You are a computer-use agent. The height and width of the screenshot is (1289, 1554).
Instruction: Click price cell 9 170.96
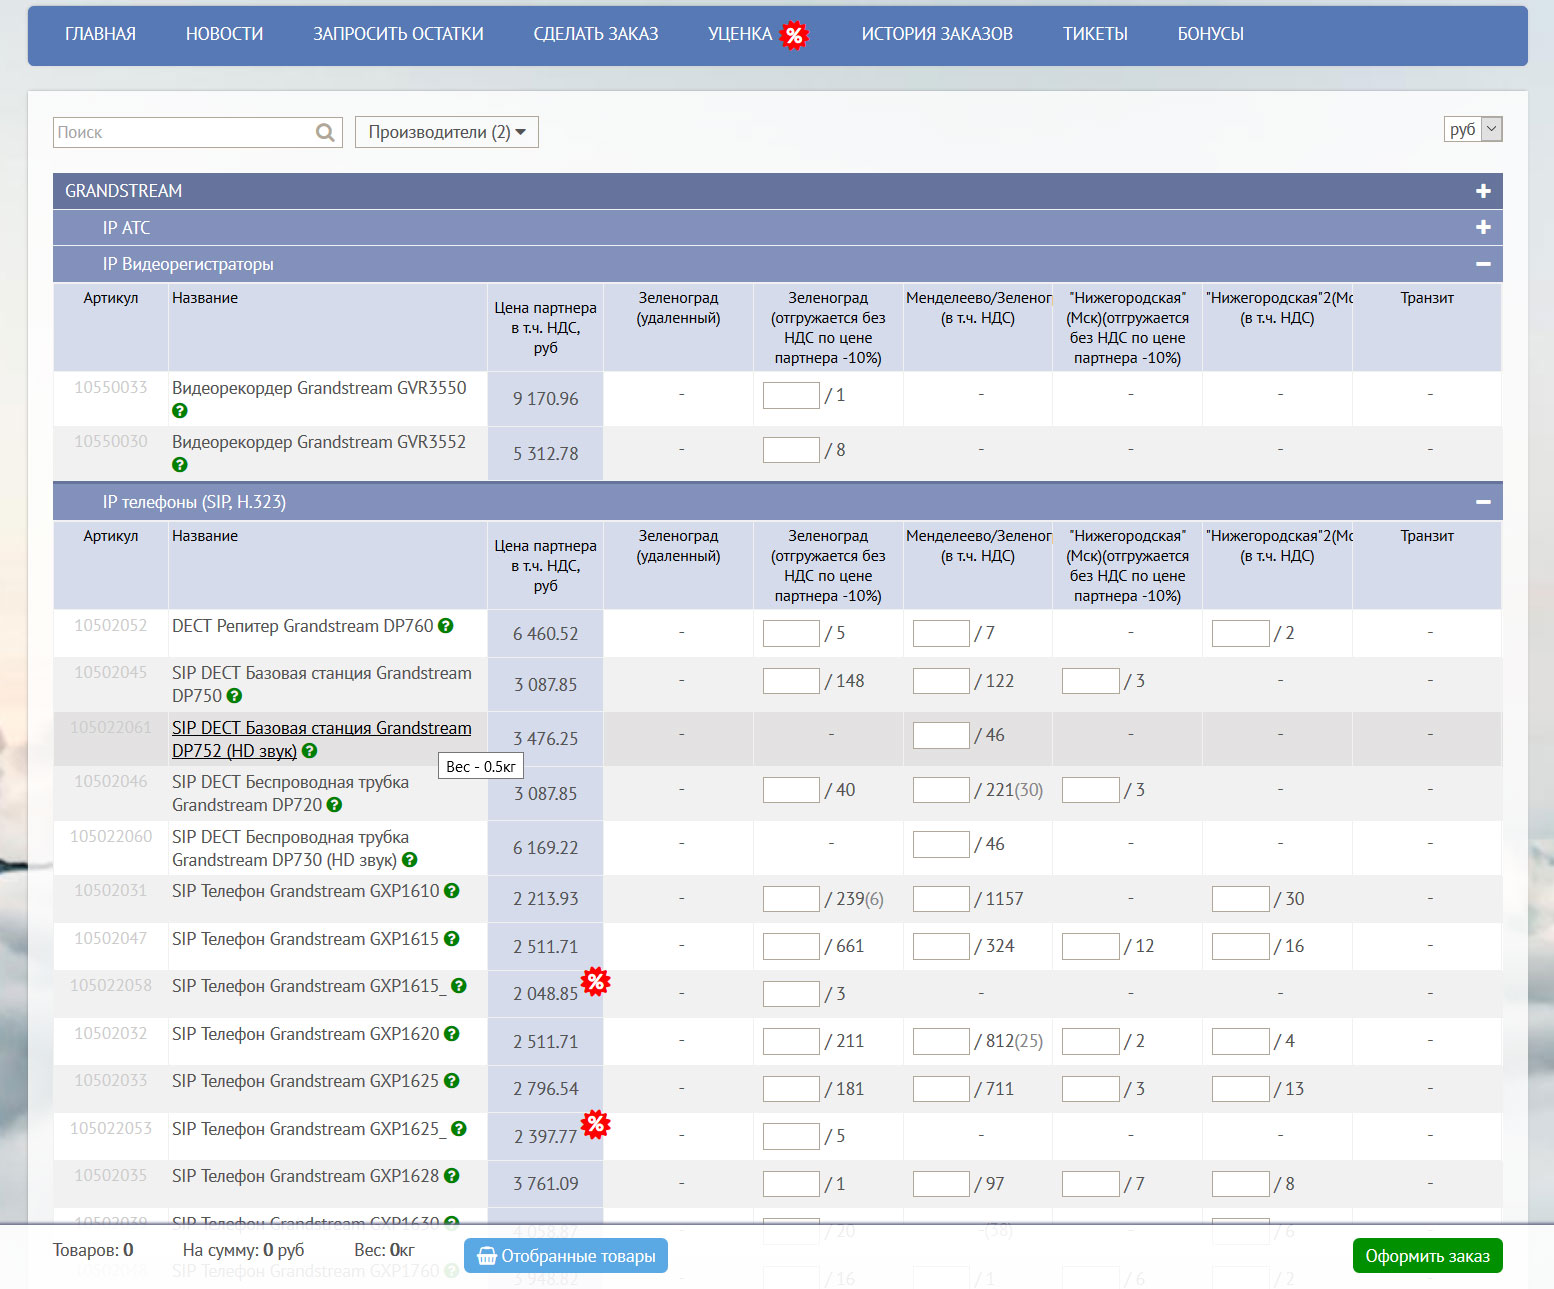pyautogui.click(x=545, y=399)
